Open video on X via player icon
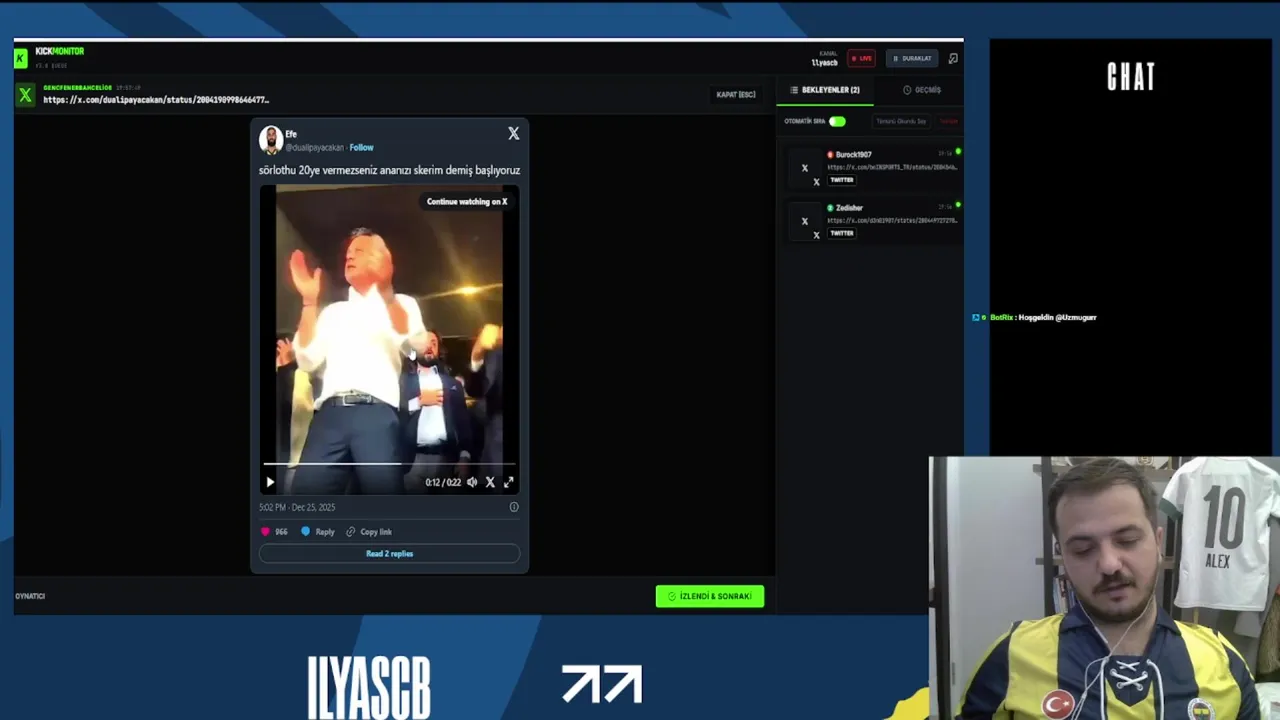 click(x=490, y=482)
